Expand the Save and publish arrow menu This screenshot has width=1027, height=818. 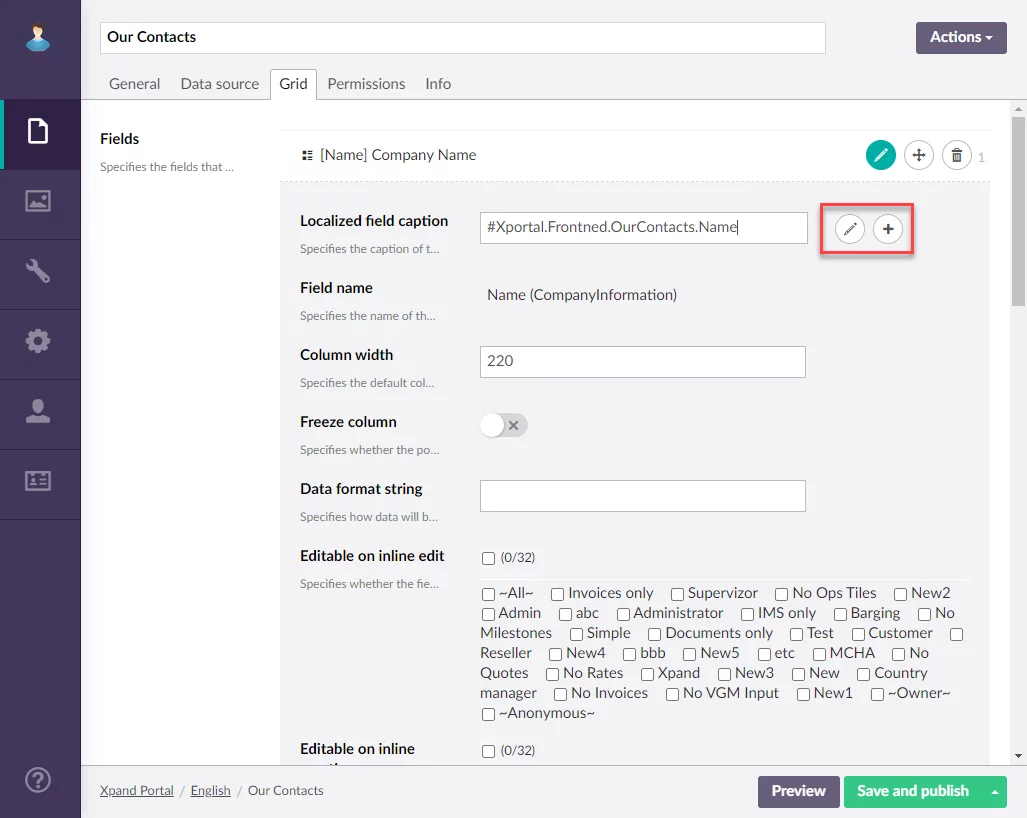[x=994, y=791]
